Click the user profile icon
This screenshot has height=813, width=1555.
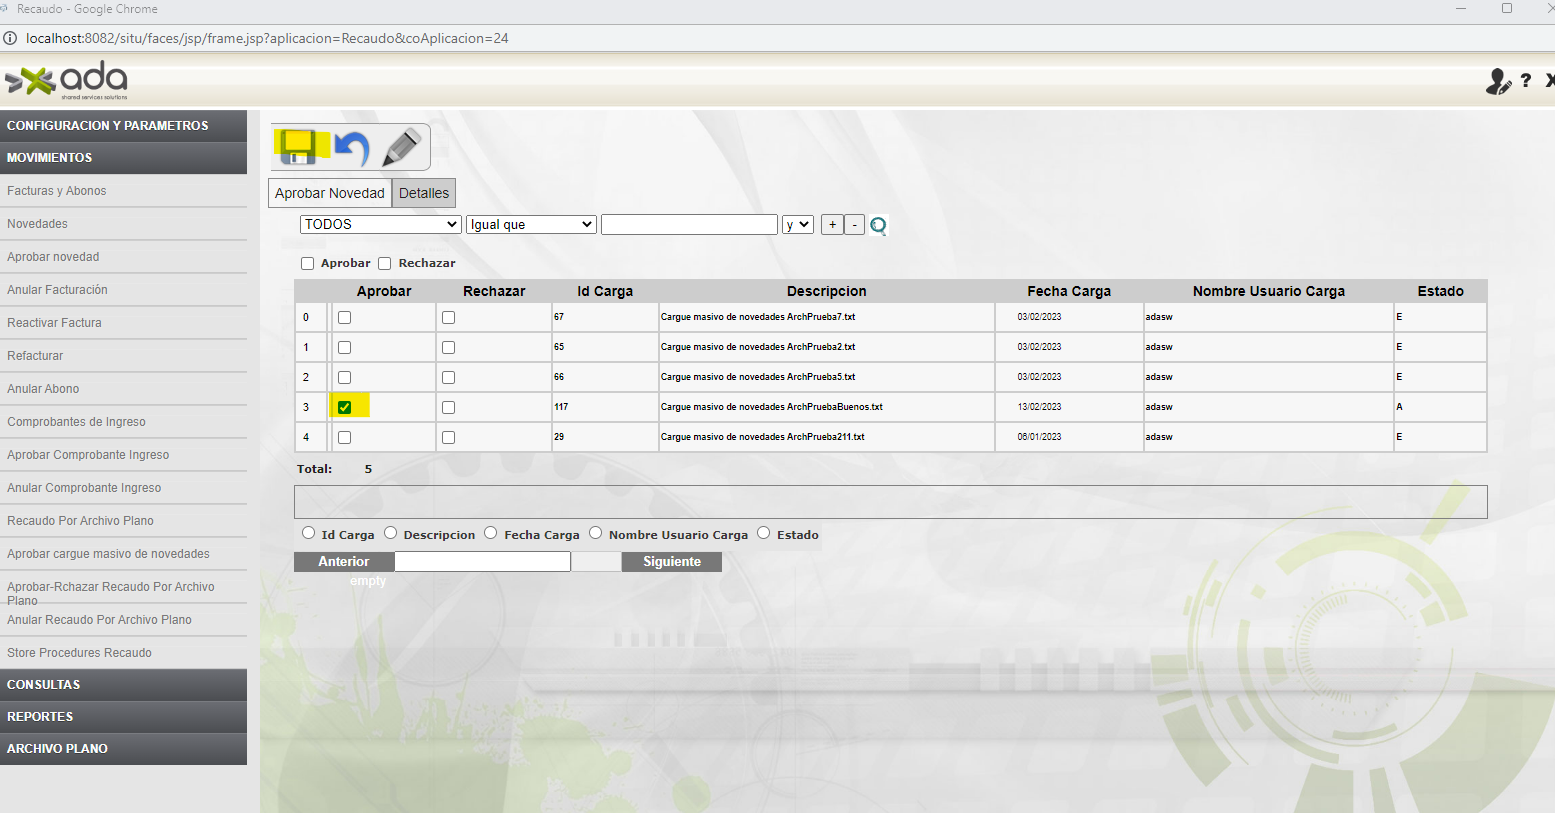coord(1497,81)
